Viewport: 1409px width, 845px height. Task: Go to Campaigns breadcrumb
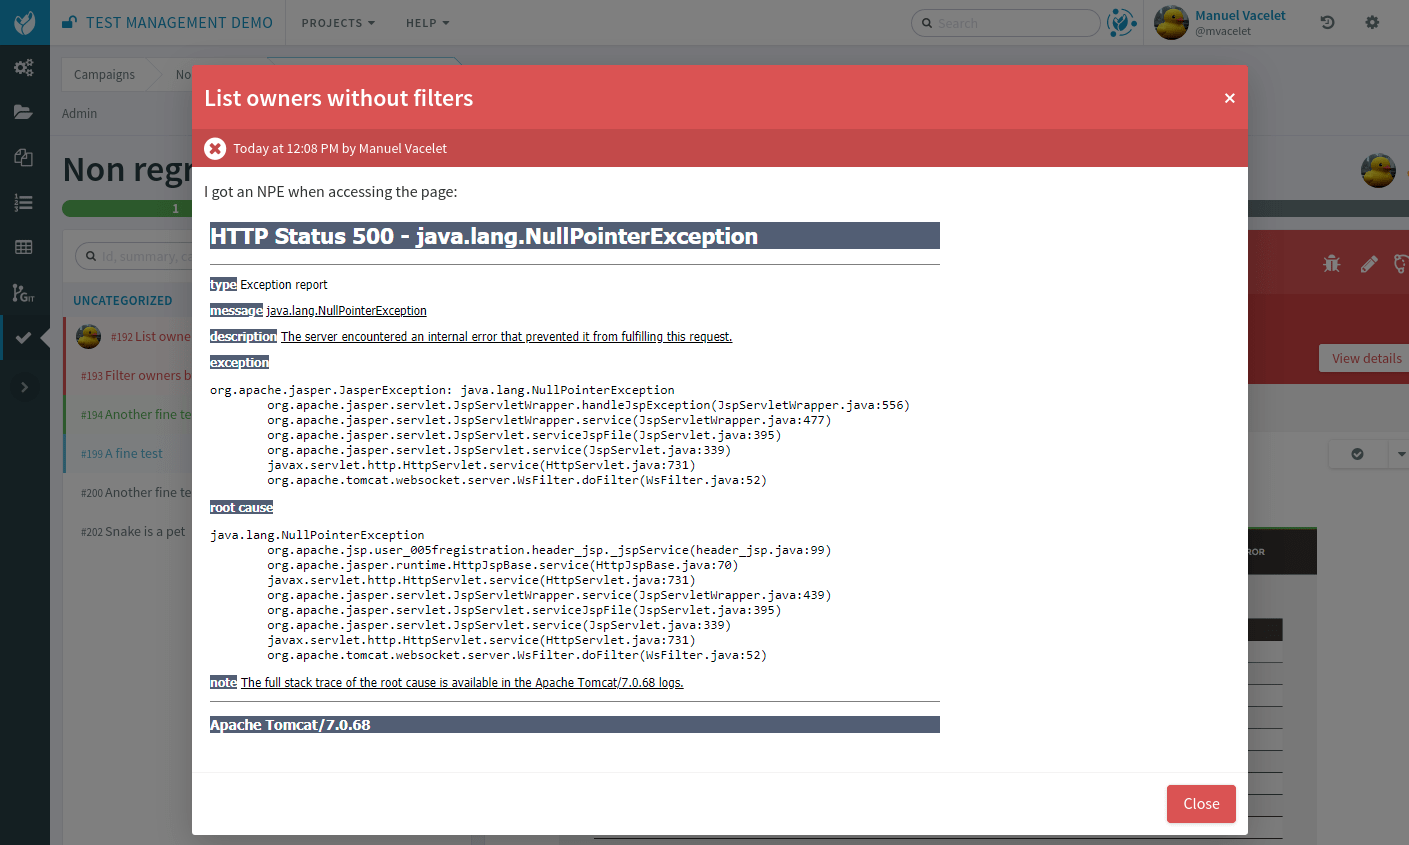104,75
